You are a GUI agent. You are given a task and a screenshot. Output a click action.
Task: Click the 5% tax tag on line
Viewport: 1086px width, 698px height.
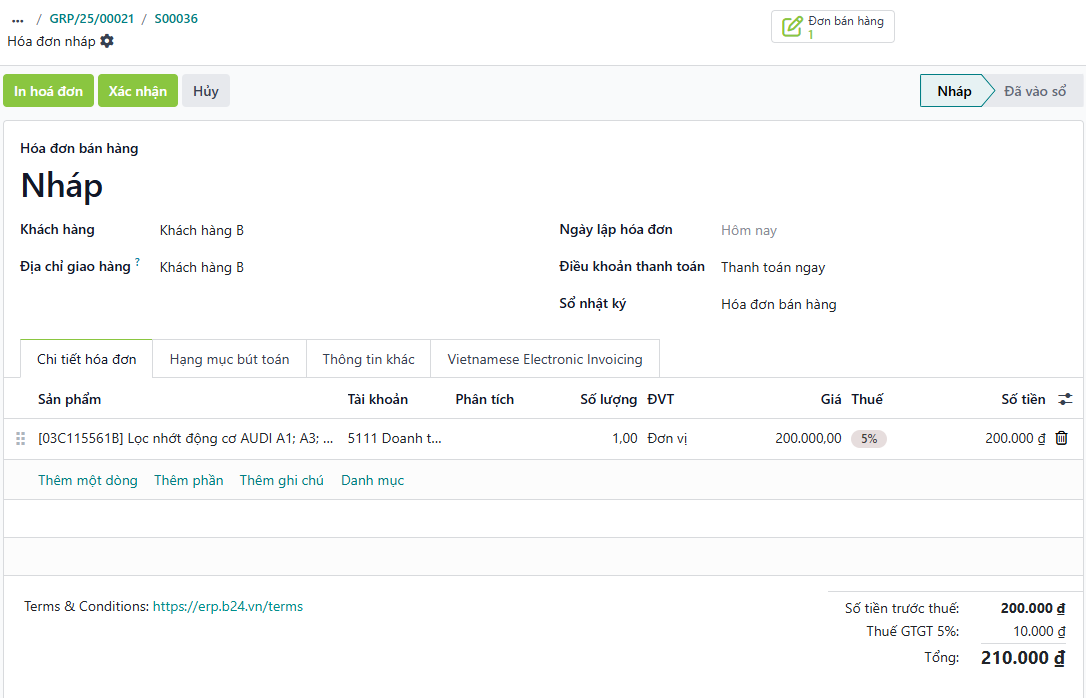tap(869, 438)
